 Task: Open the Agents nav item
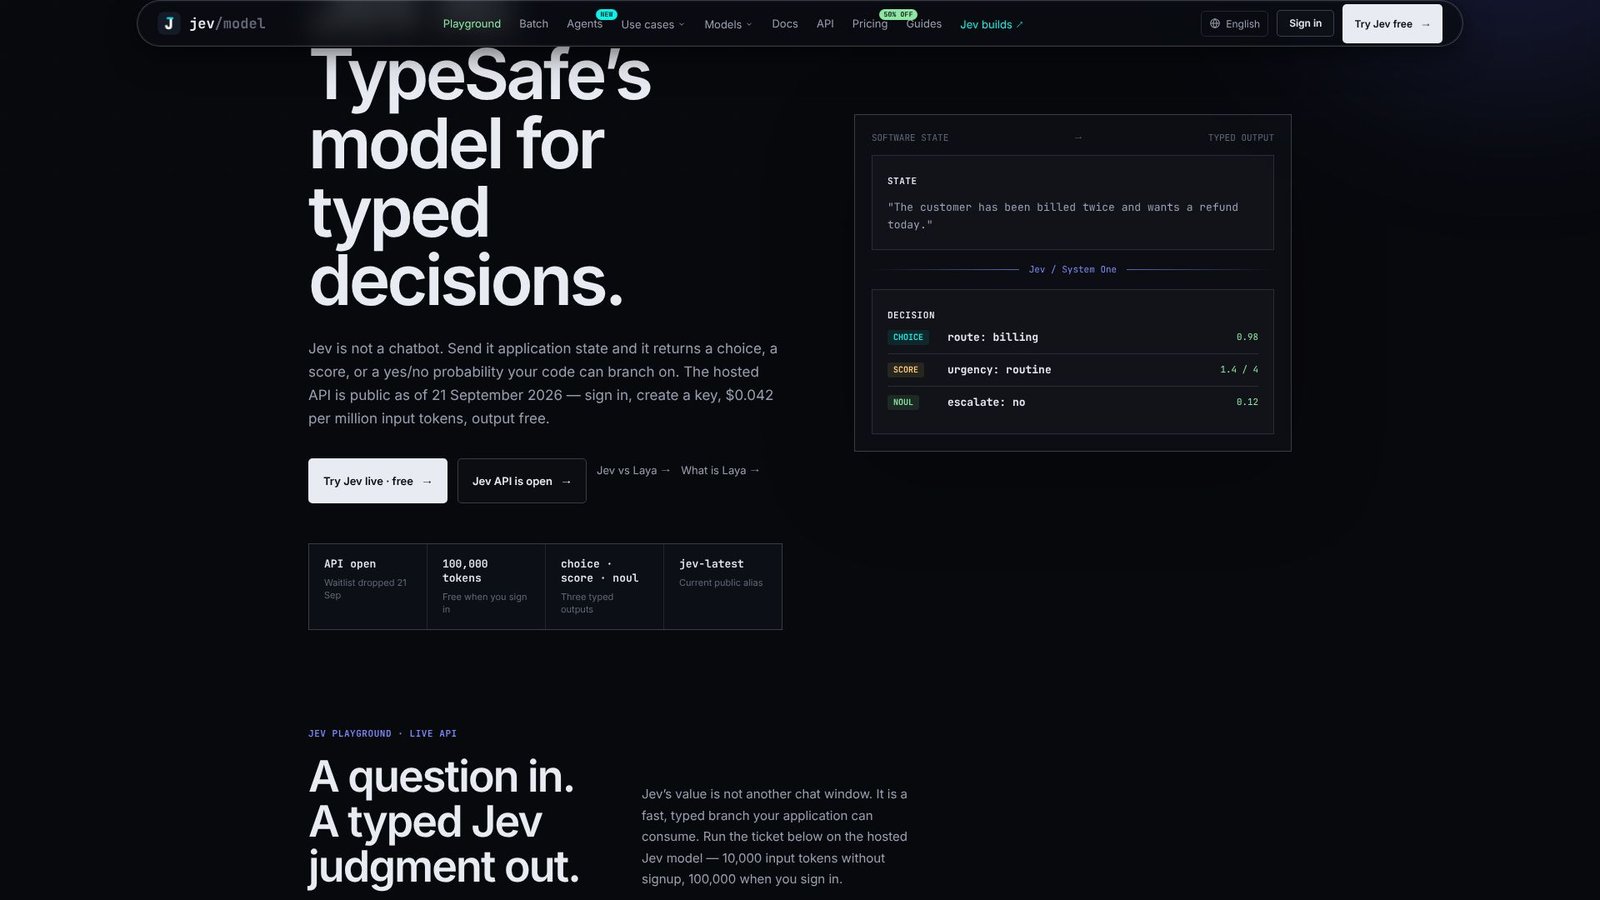click(584, 24)
